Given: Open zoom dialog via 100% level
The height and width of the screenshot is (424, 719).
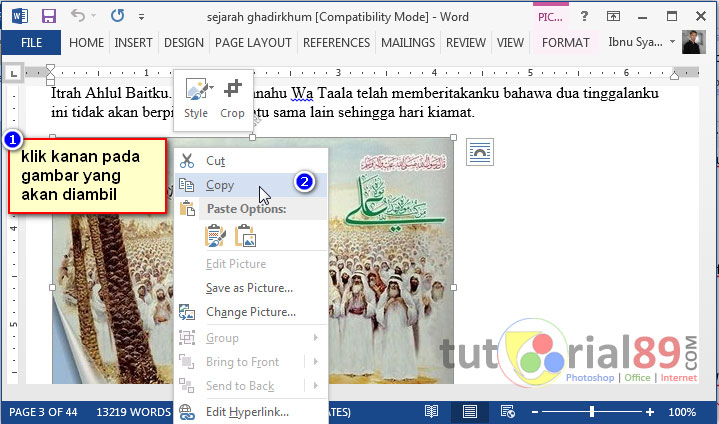Looking at the screenshot, I should [682, 412].
